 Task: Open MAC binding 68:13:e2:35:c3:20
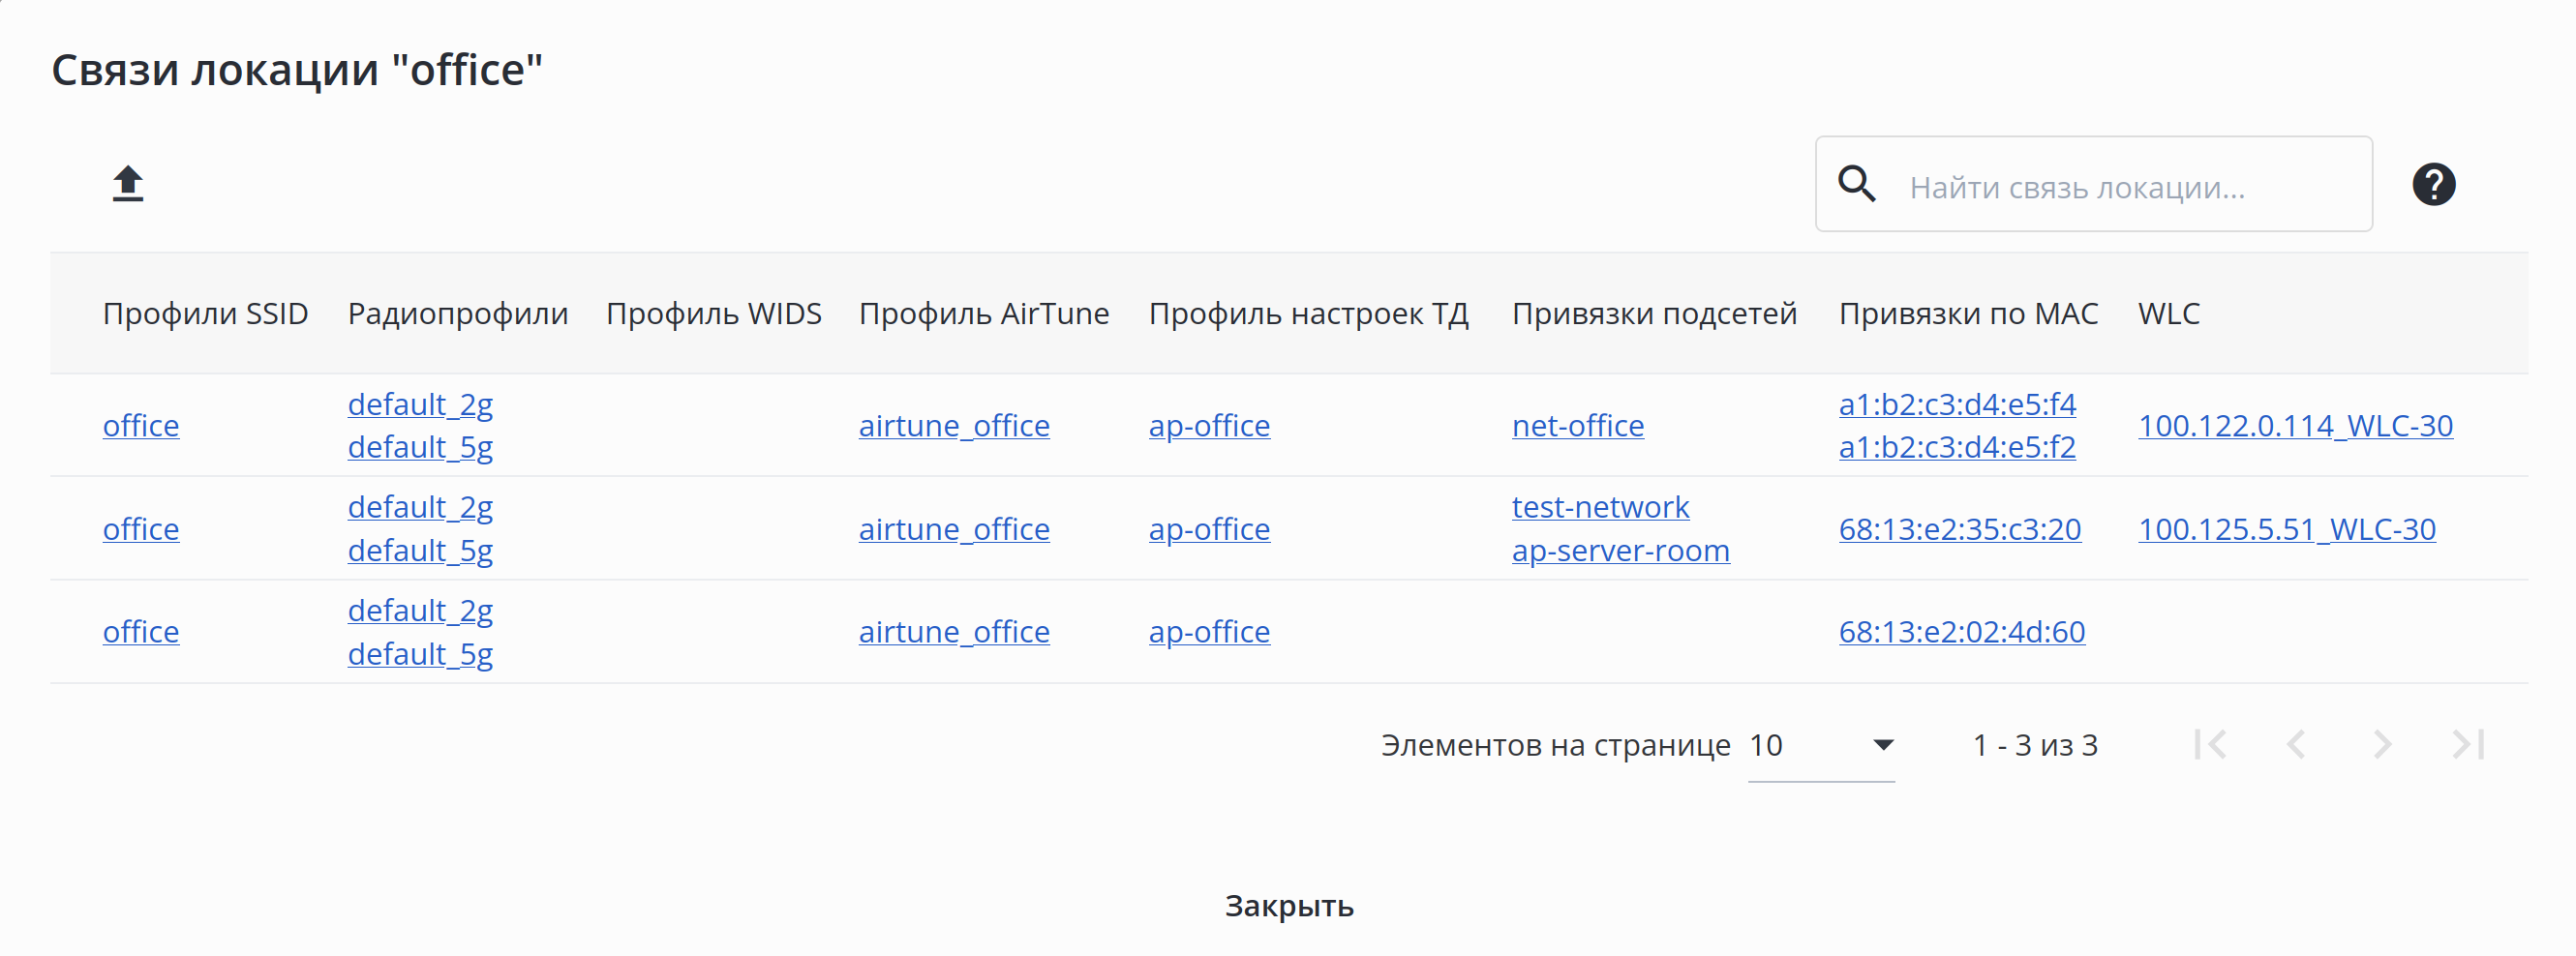click(1959, 529)
